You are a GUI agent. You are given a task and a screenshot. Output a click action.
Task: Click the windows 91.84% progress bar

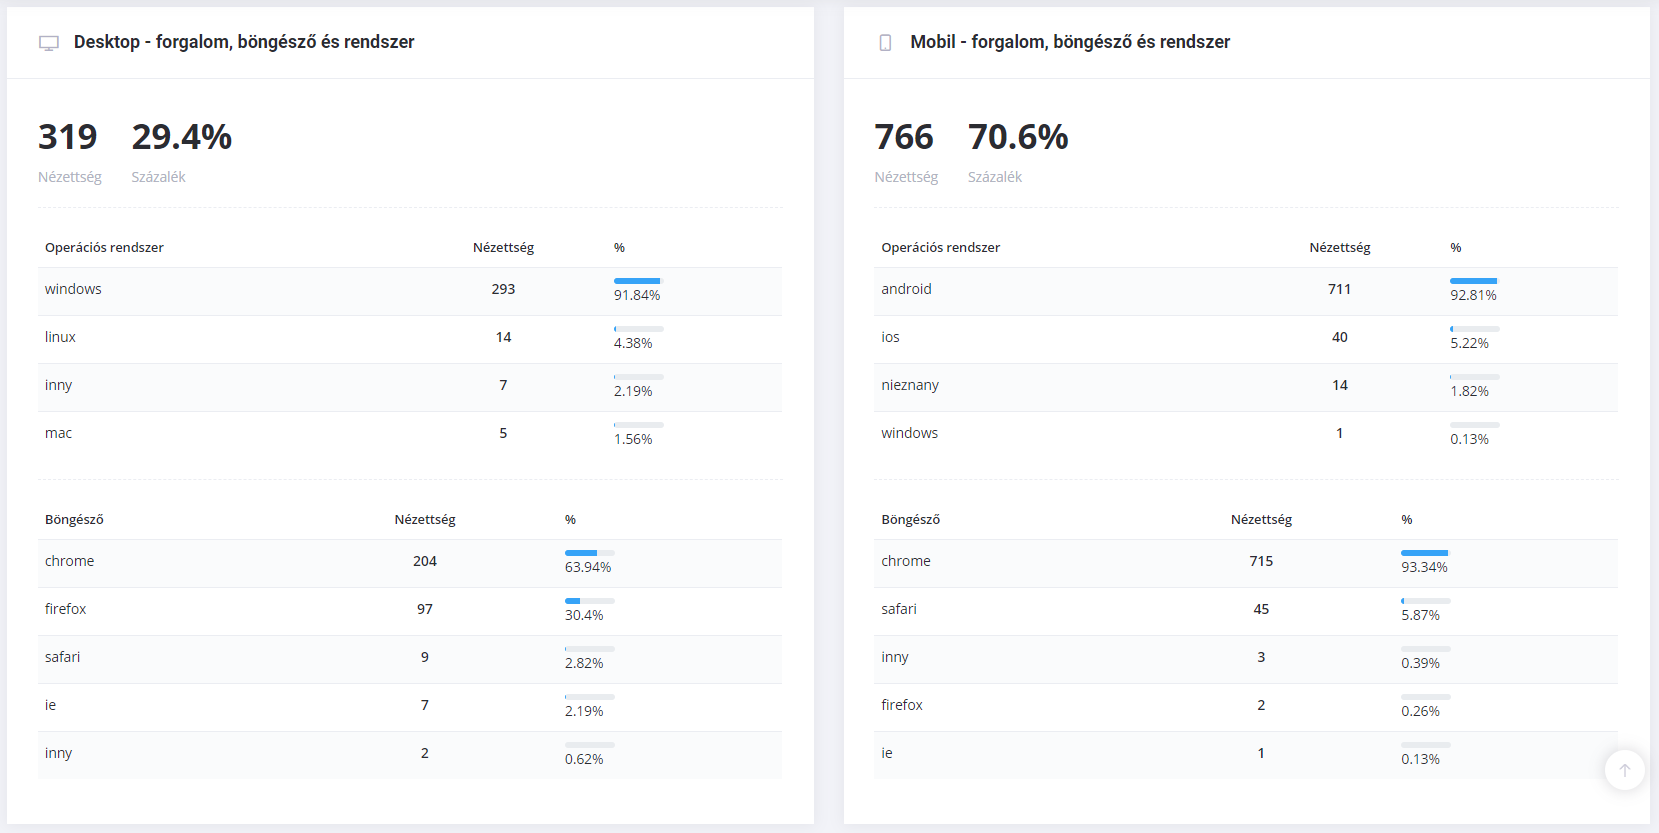click(x=638, y=281)
